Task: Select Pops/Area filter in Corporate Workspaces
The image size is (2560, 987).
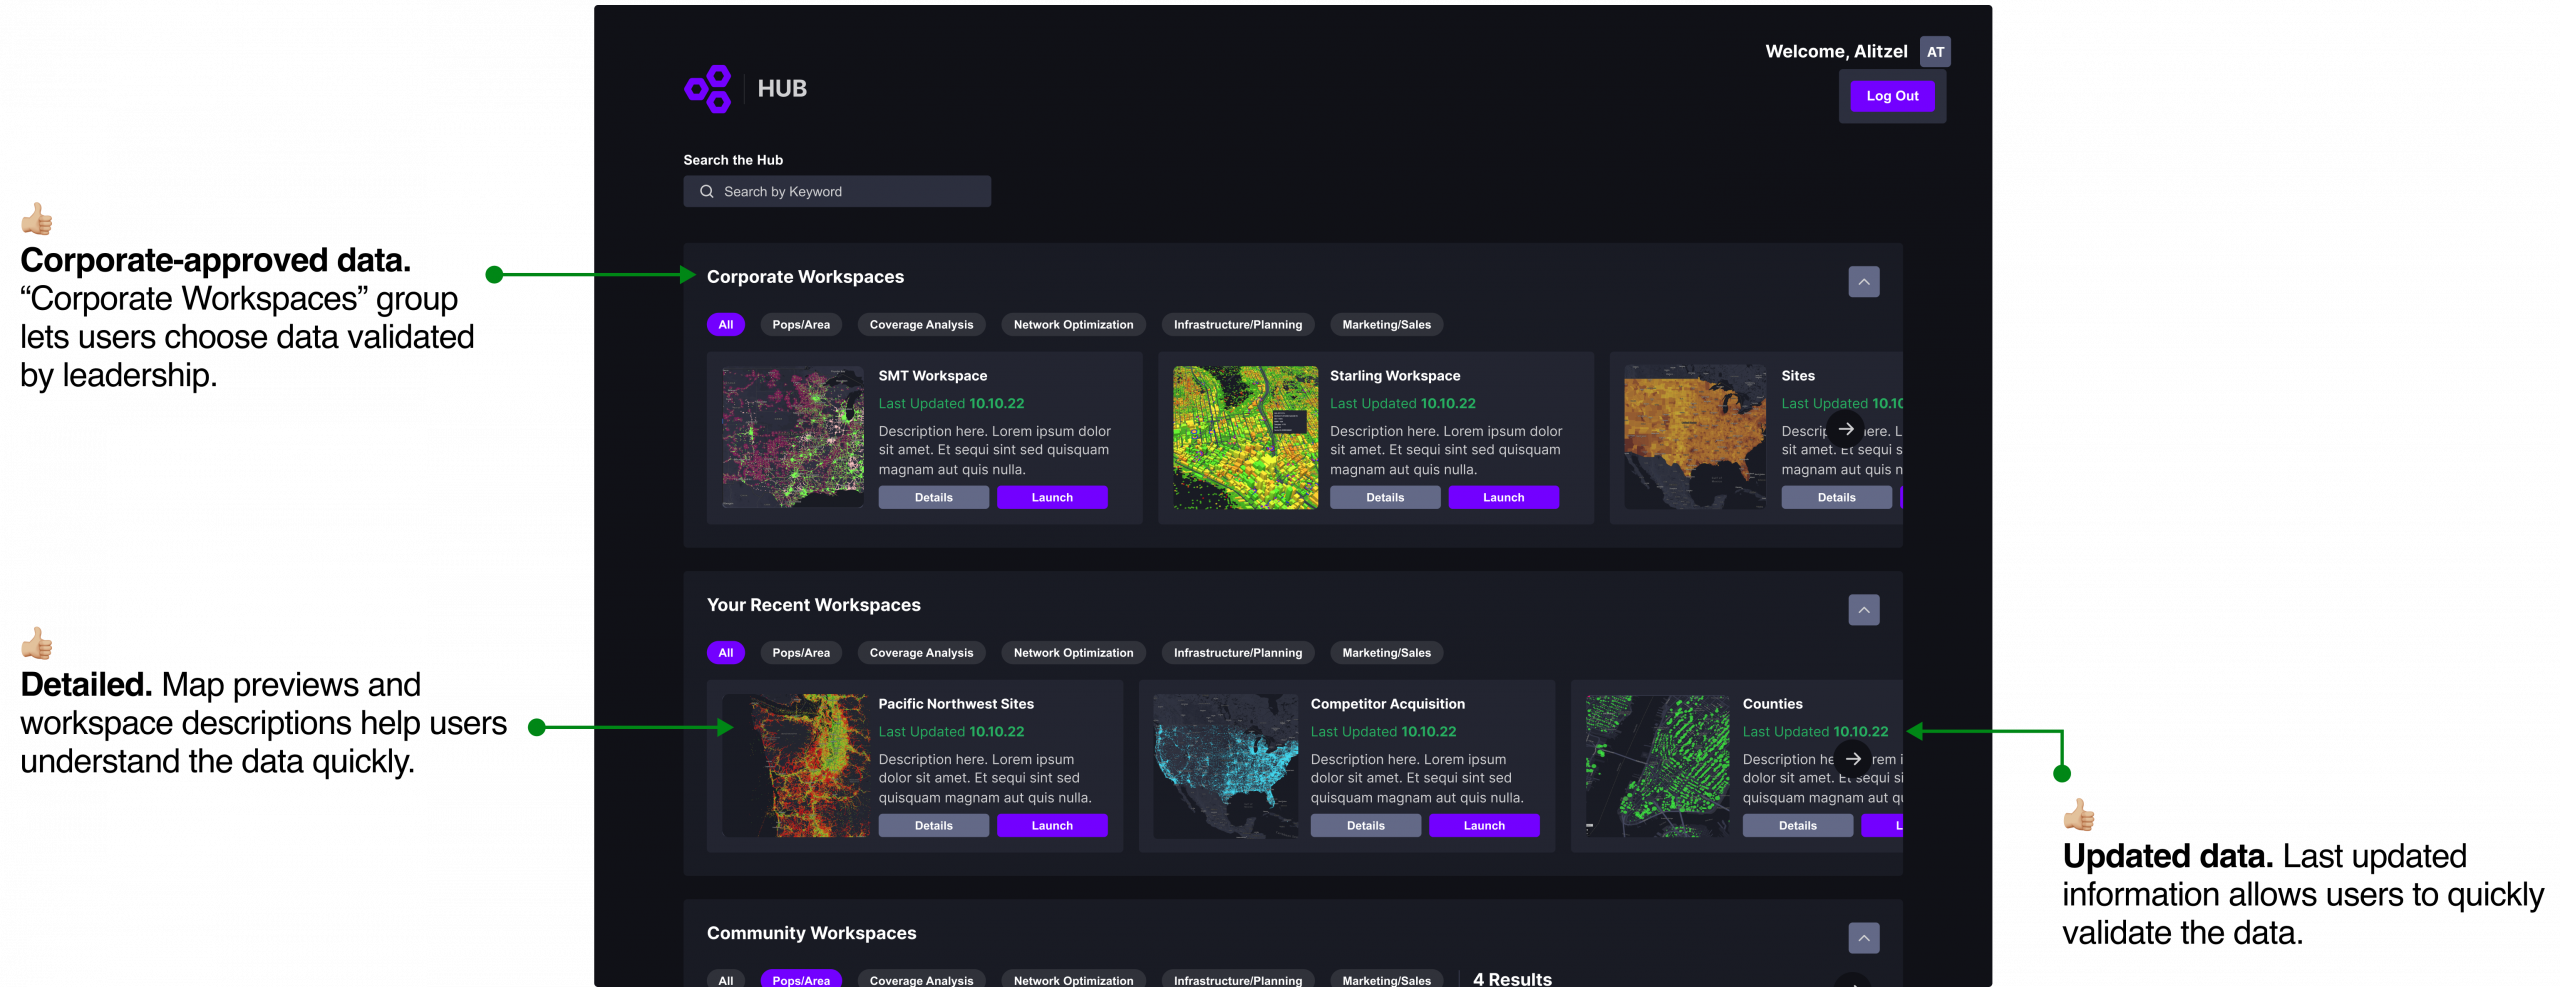Action: pyautogui.click(x=800, y=325)
